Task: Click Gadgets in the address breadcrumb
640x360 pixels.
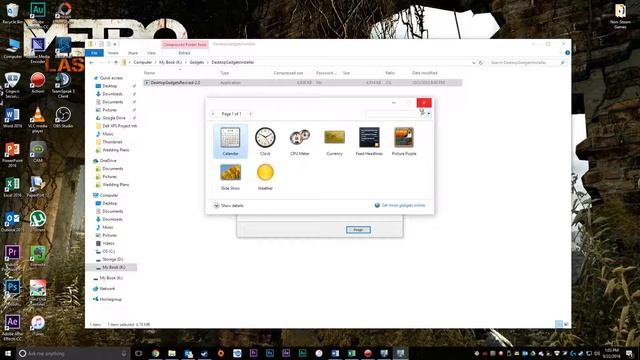Action: (x=197, y=62)
